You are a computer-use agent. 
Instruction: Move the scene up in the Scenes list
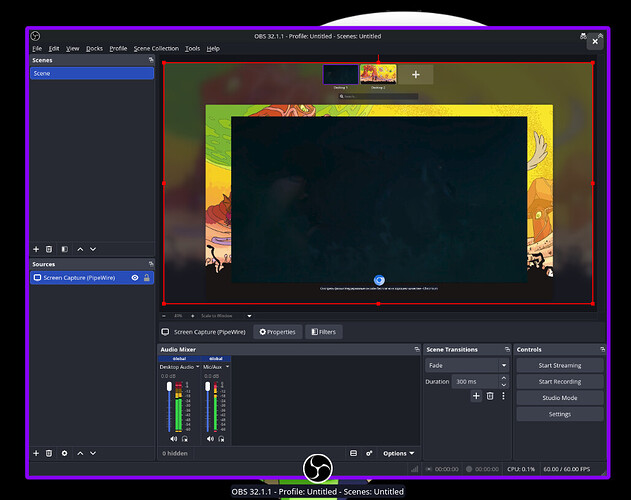coord(80,249)
